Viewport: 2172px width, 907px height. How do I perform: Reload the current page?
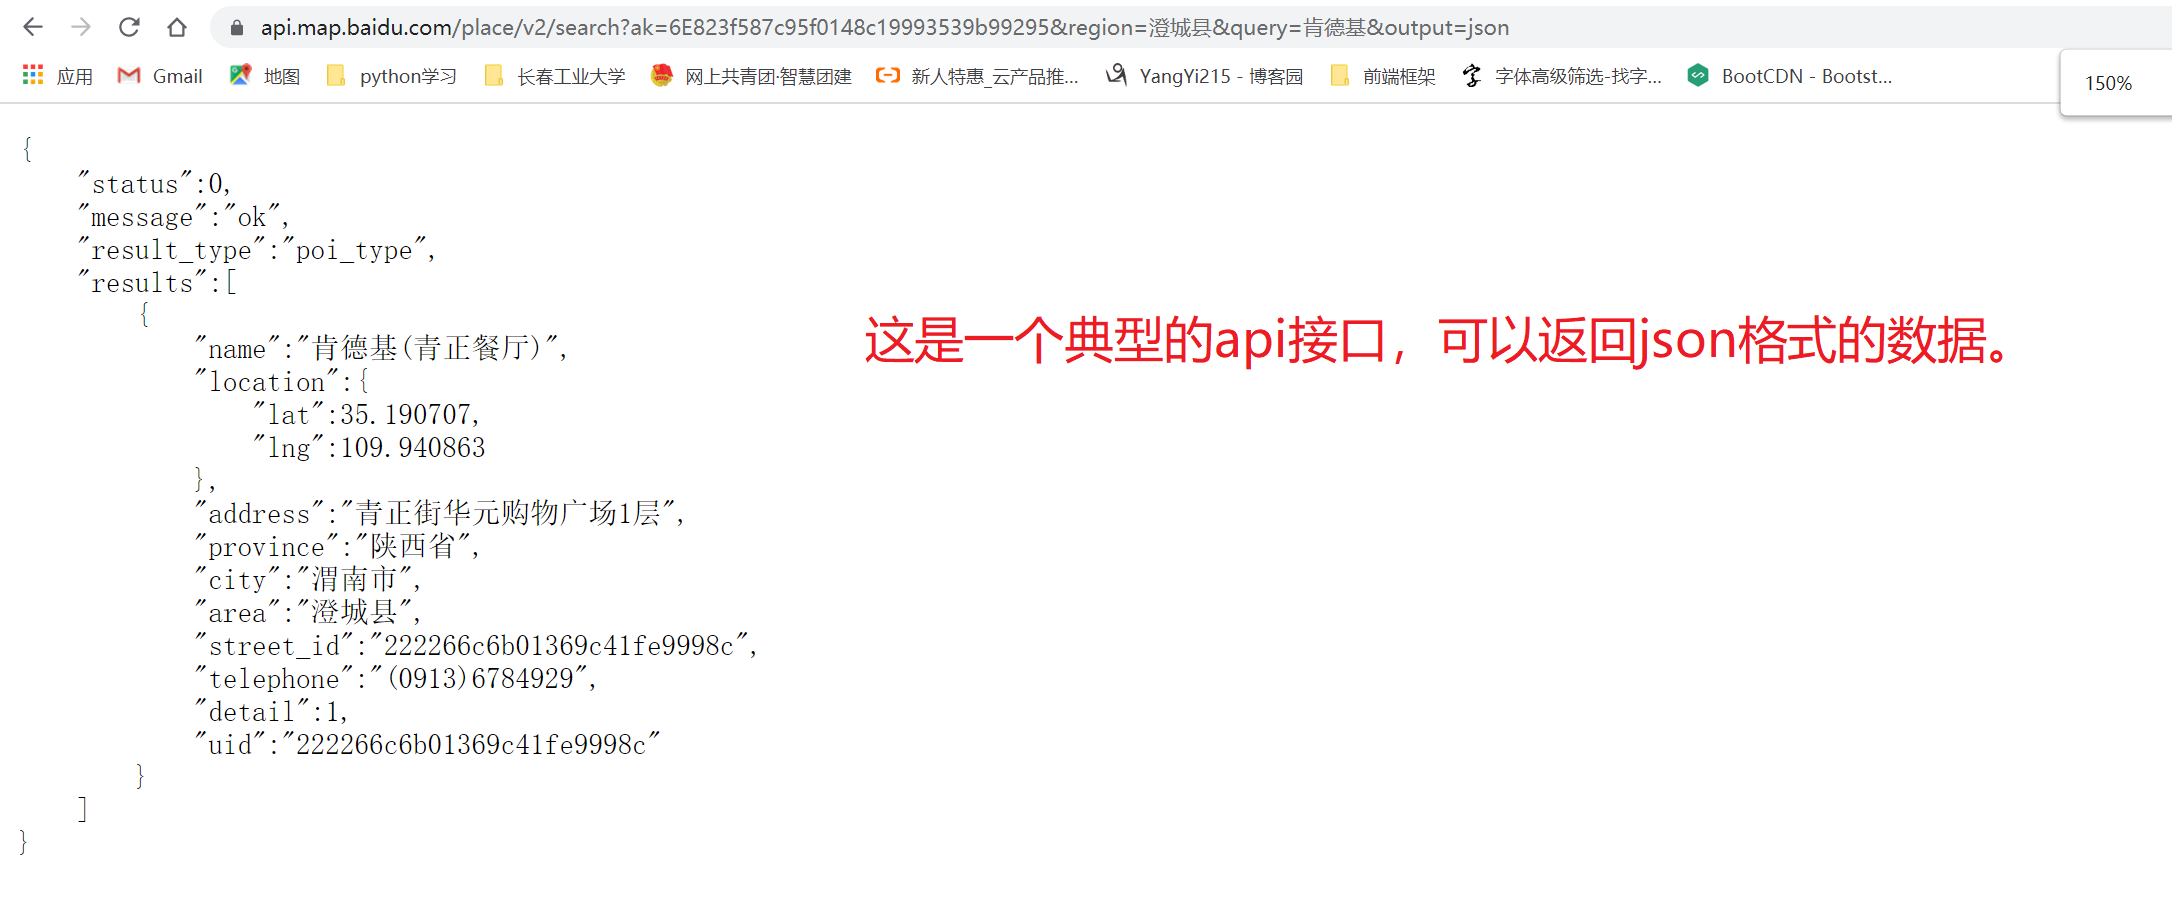tap(129, 27)
